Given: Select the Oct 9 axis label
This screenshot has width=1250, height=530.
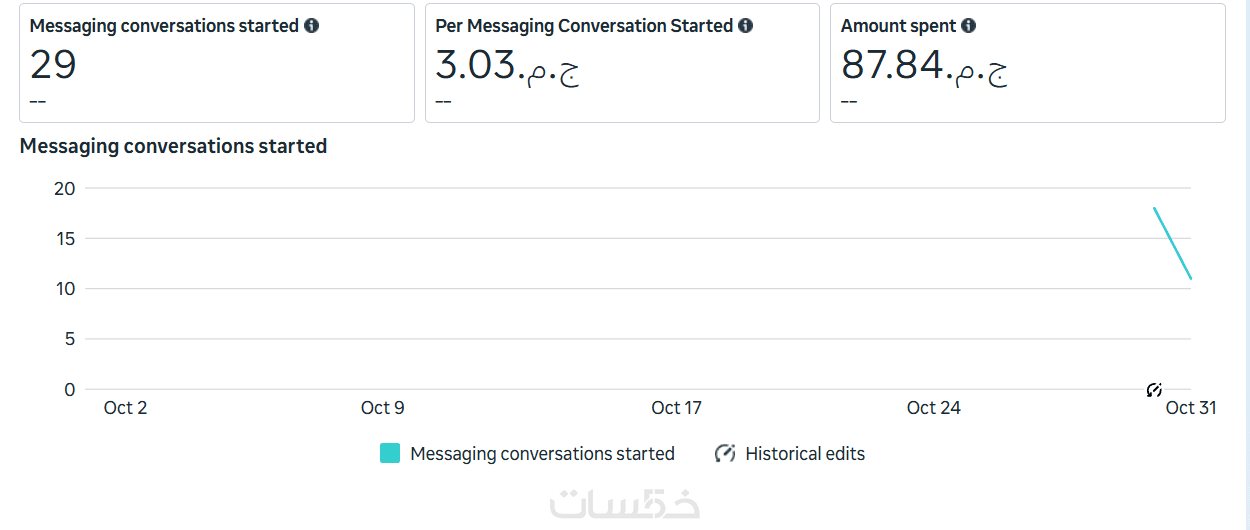Looking at the screenshot, I should point(382,408).
